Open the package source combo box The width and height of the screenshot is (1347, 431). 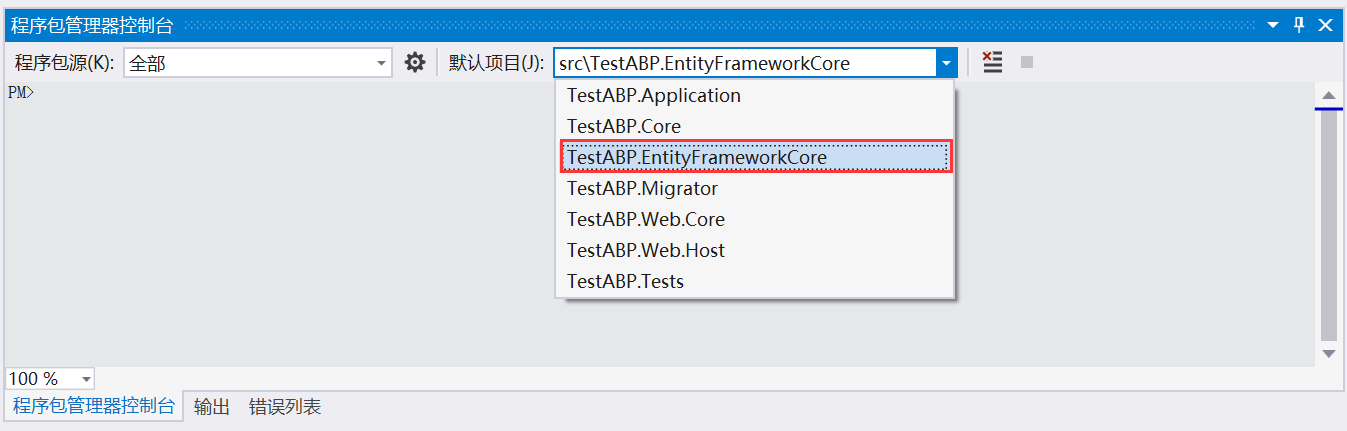pyautogui.click(x=258, y=63)
